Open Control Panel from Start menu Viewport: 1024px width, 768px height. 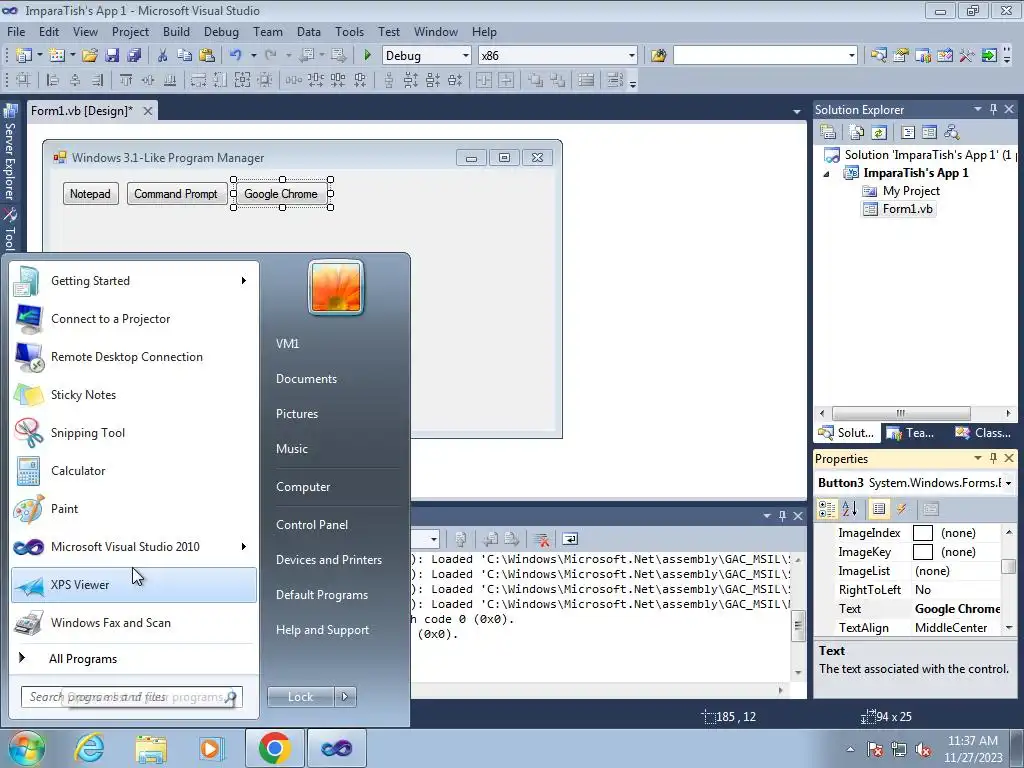[x=312, y=525]
